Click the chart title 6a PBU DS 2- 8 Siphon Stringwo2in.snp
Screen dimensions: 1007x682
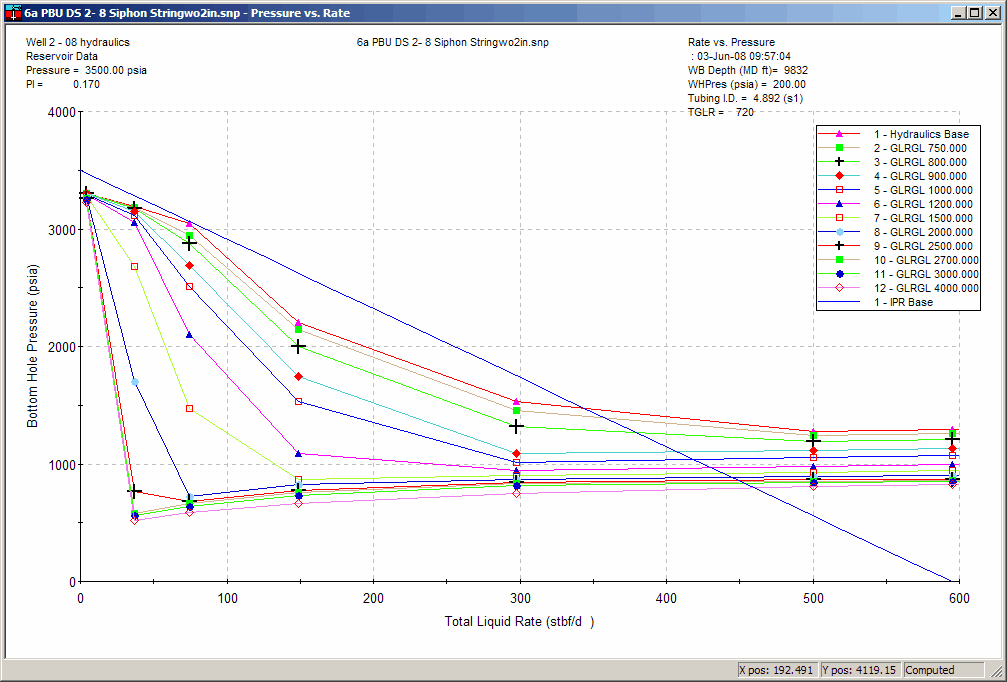[x=453, y=42]
